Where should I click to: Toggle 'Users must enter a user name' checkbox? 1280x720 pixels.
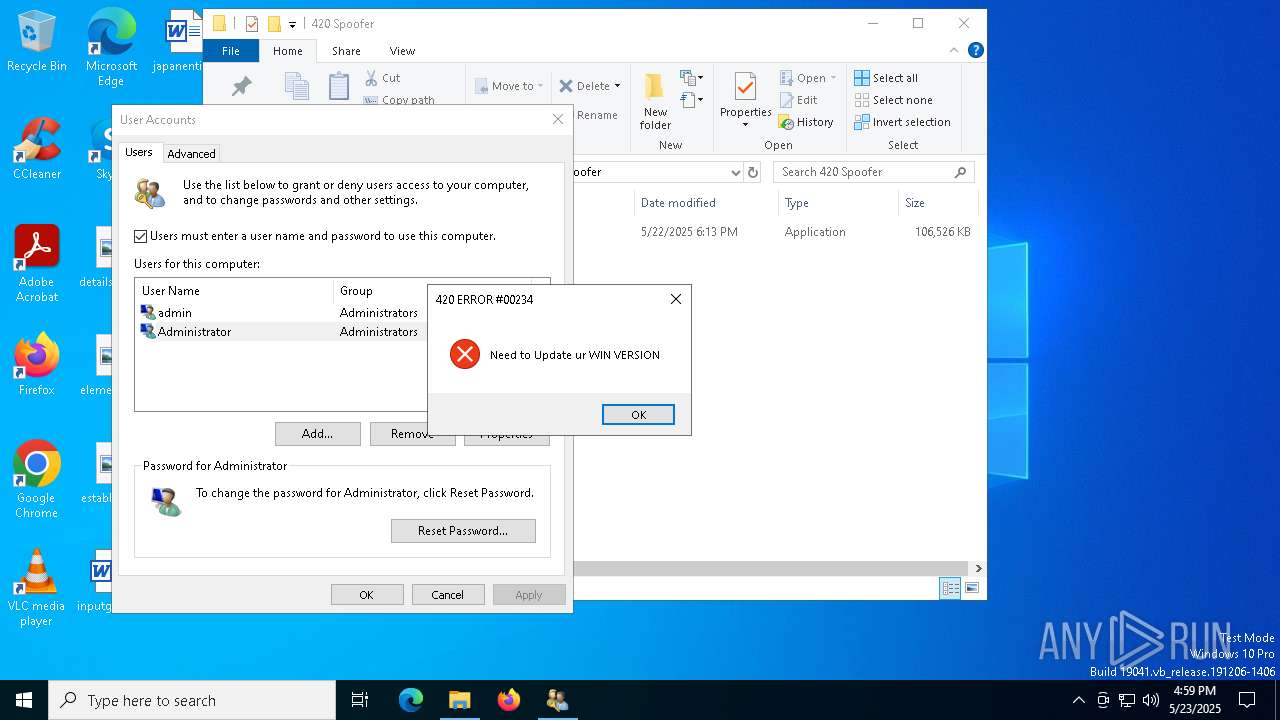click(141, 236)
